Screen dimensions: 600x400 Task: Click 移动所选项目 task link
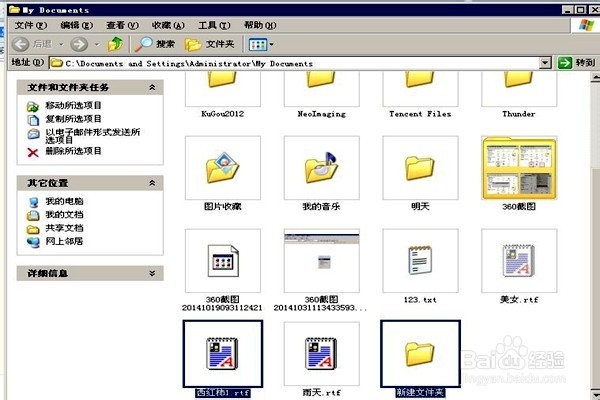point(73,105)
